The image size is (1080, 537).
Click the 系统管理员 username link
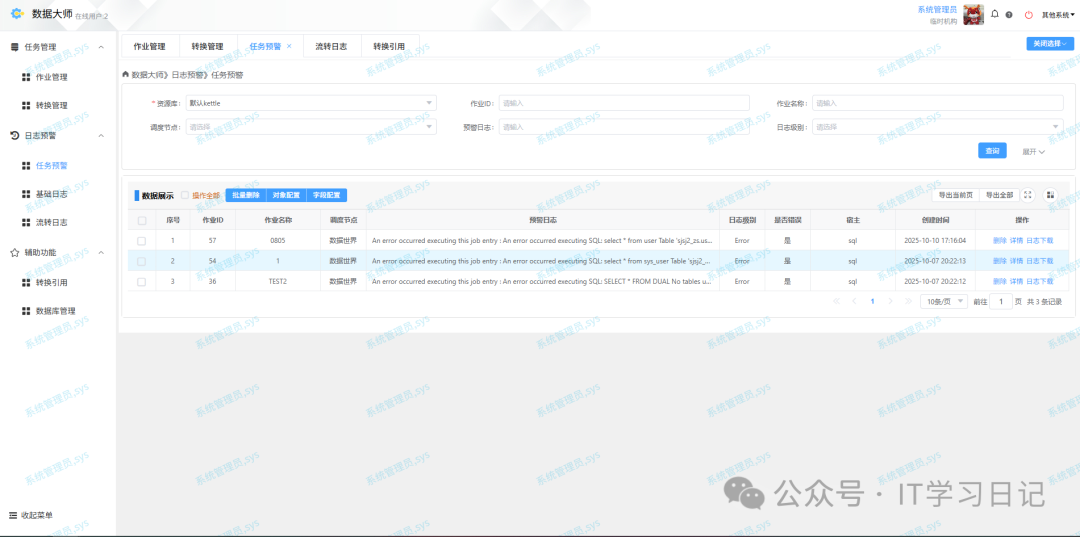[937, 9]
